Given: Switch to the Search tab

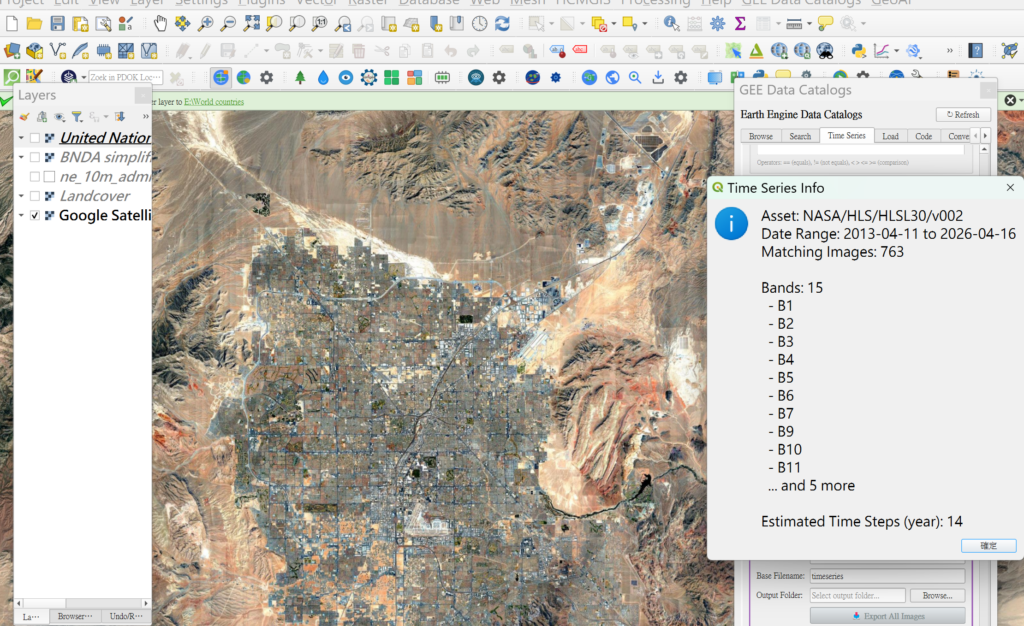Looking at the screenshot, I should [x=799, y=136].
